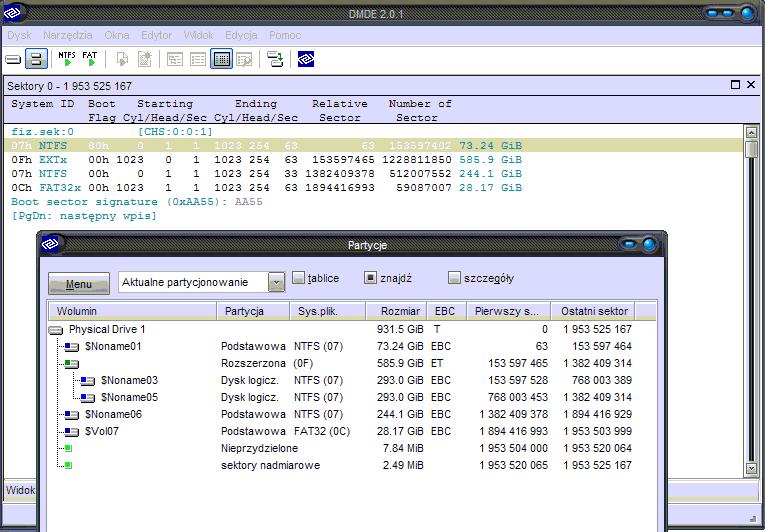This screenshot has width=765, height=532.
Task: Click the partitions toolbar icon
Action: (x=36, y=59)
